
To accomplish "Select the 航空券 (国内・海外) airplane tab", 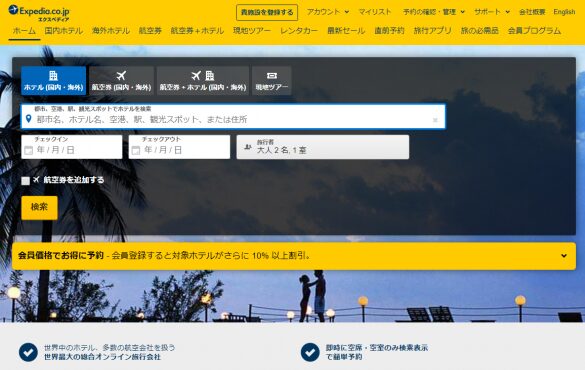I will coord(121,81).
